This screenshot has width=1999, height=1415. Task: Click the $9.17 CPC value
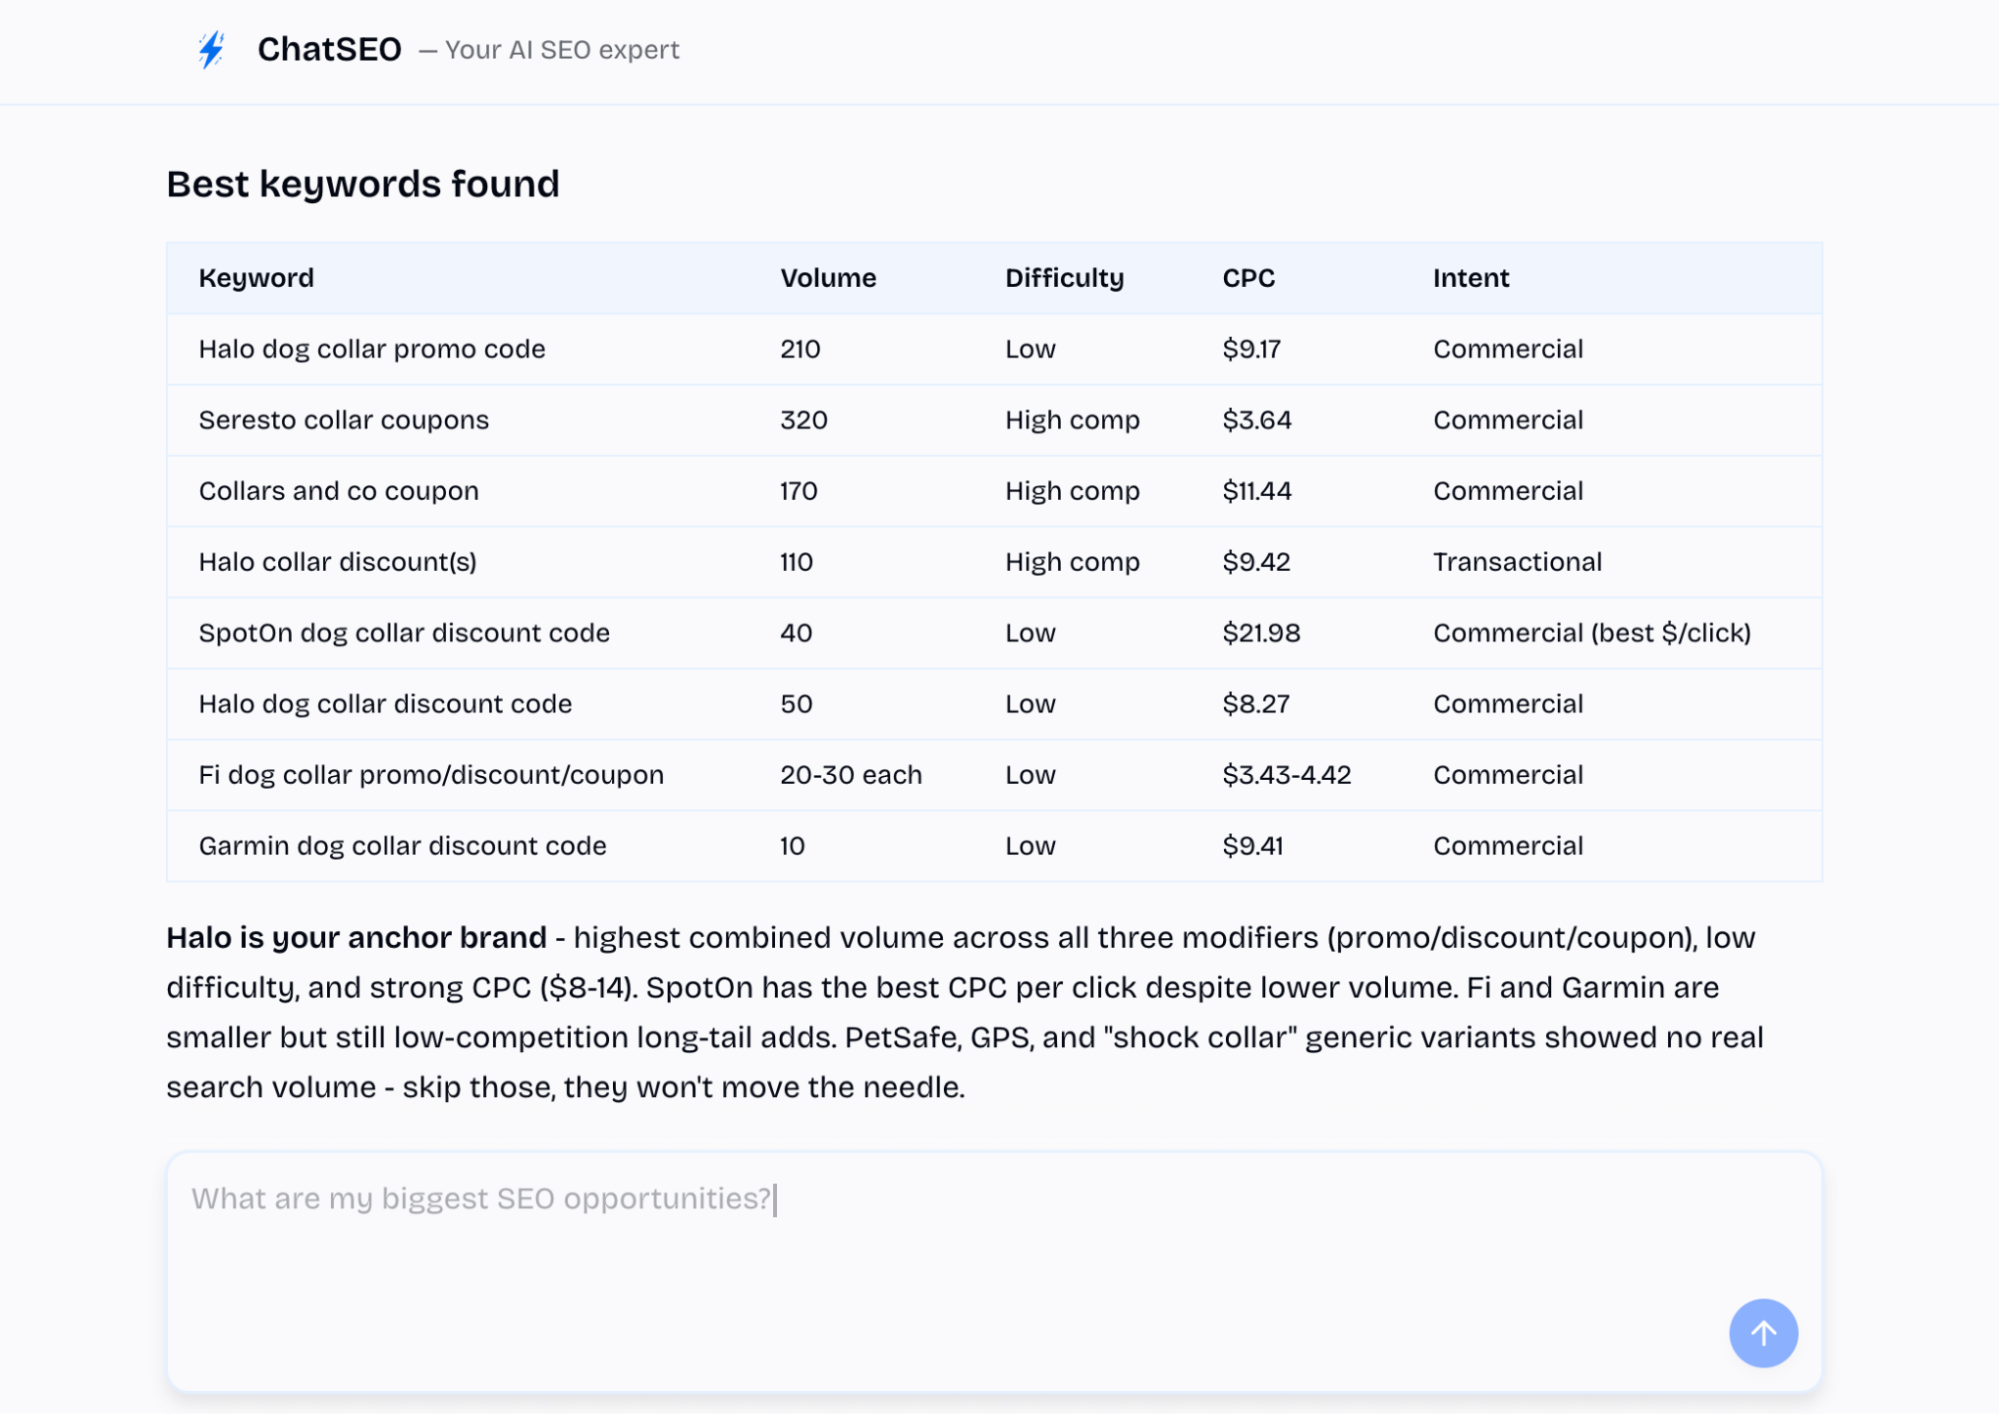1251,349
